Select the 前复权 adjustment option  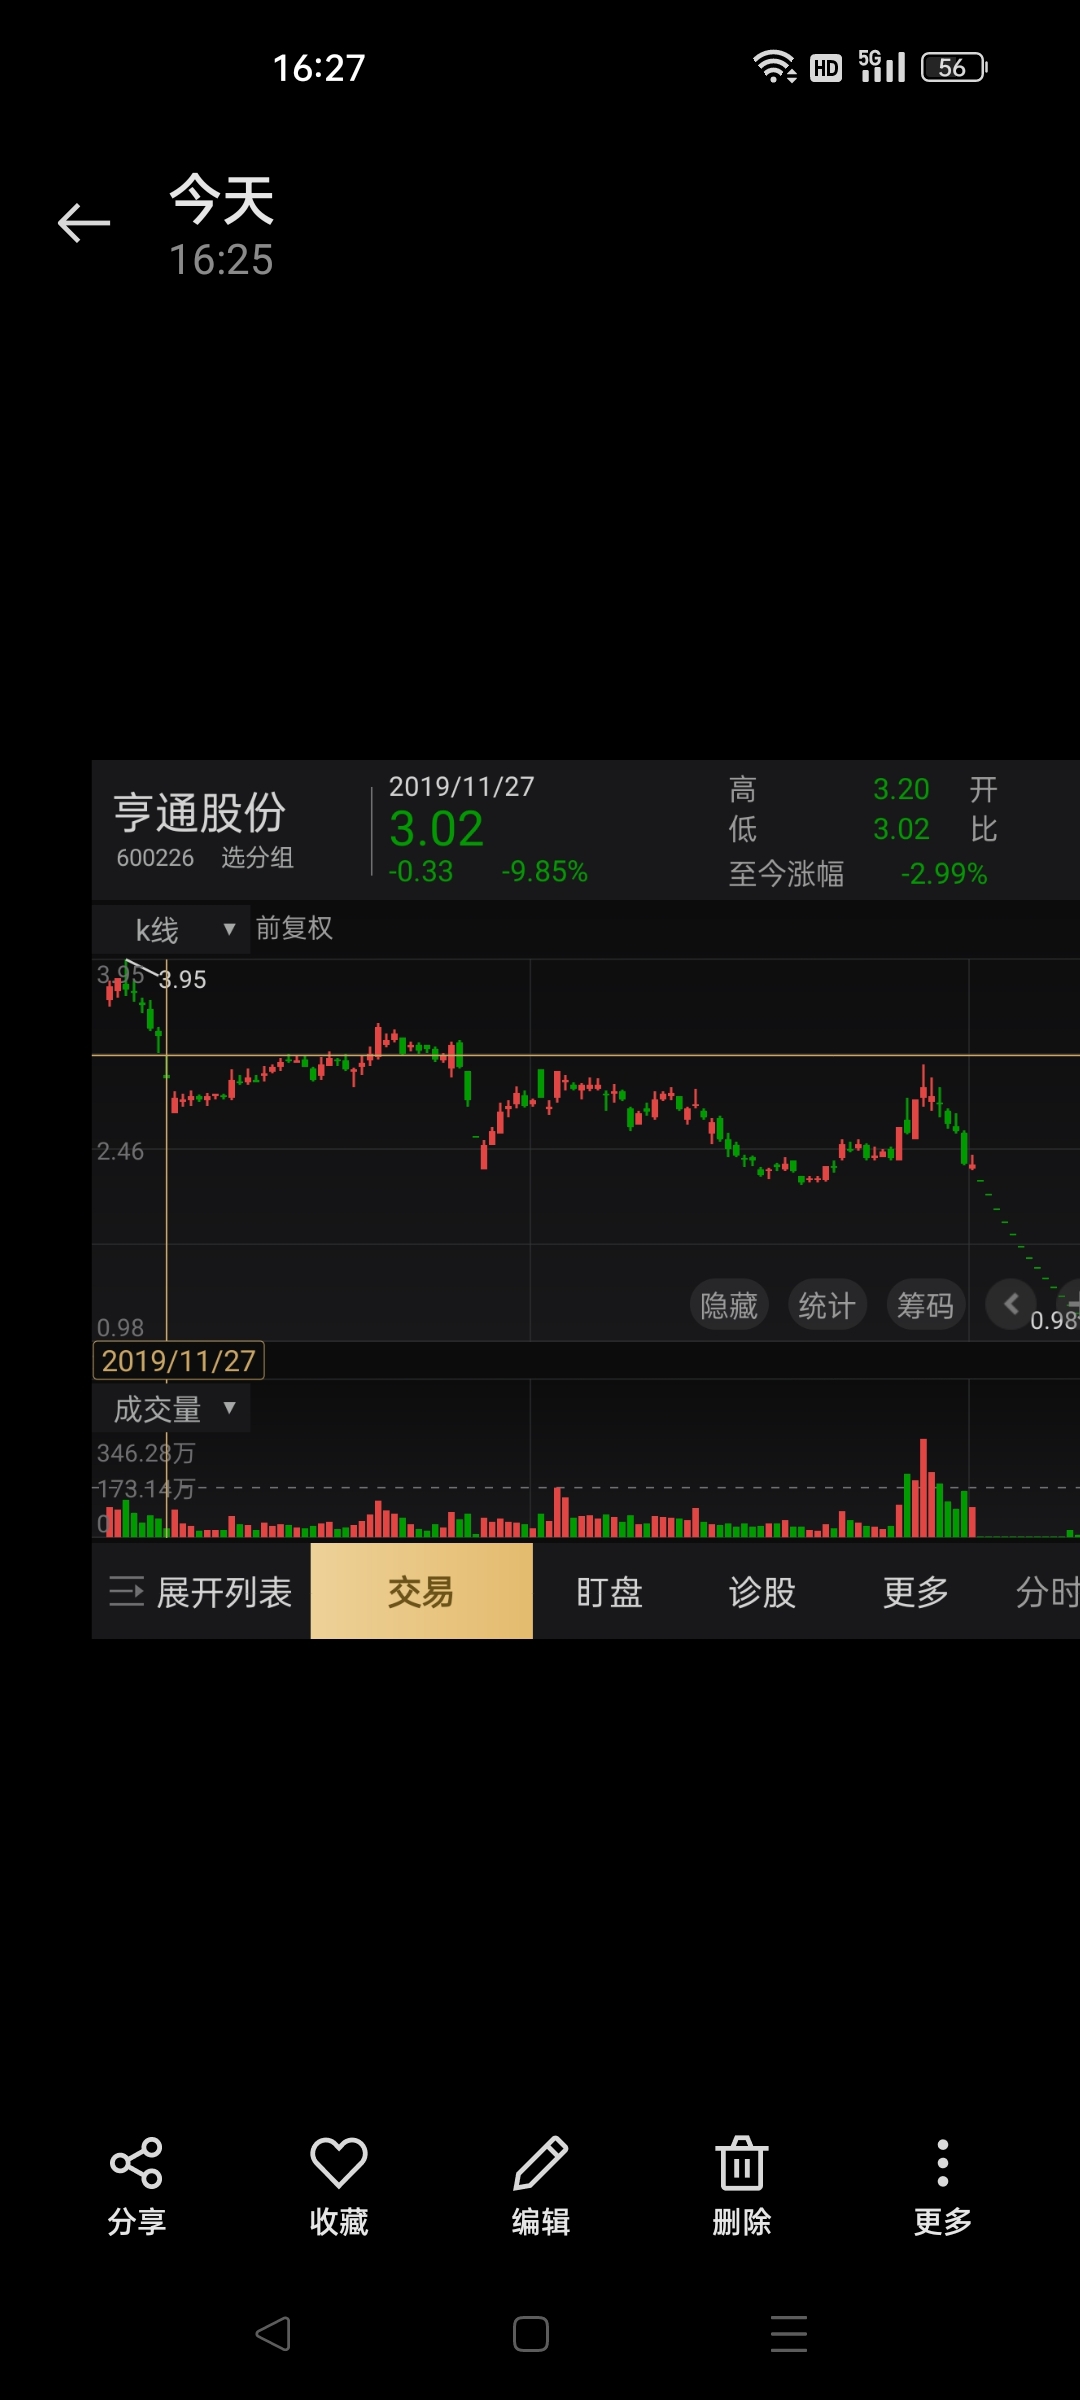point(294,929)
